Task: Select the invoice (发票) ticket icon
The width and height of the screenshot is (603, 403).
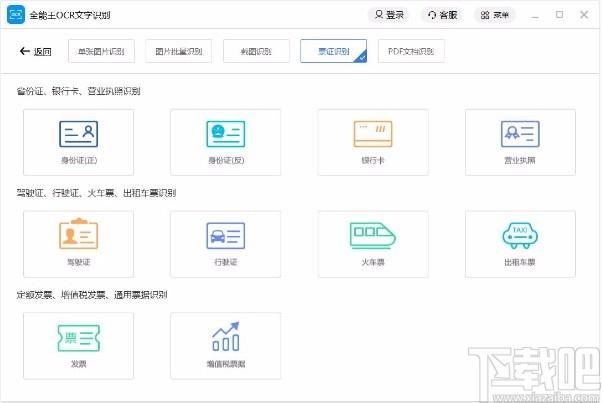Action: pyautogui.click(x=78, y=338)
